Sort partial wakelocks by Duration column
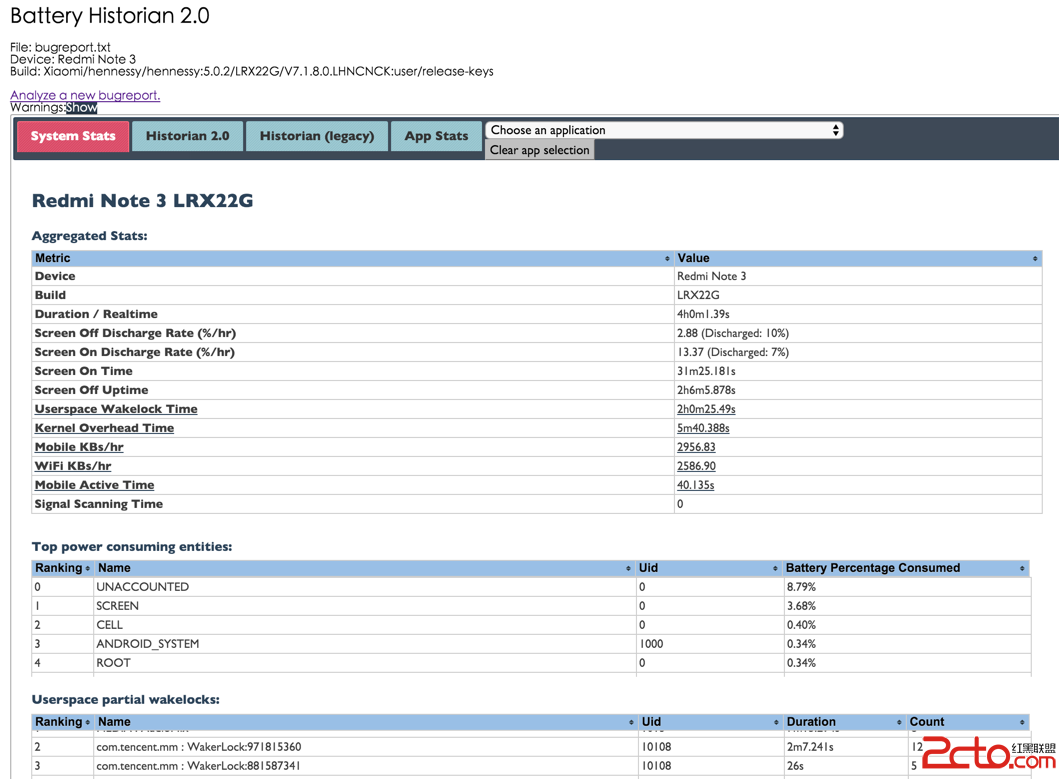This screenshot has width=1059, height=779. (x=844, y=722)
